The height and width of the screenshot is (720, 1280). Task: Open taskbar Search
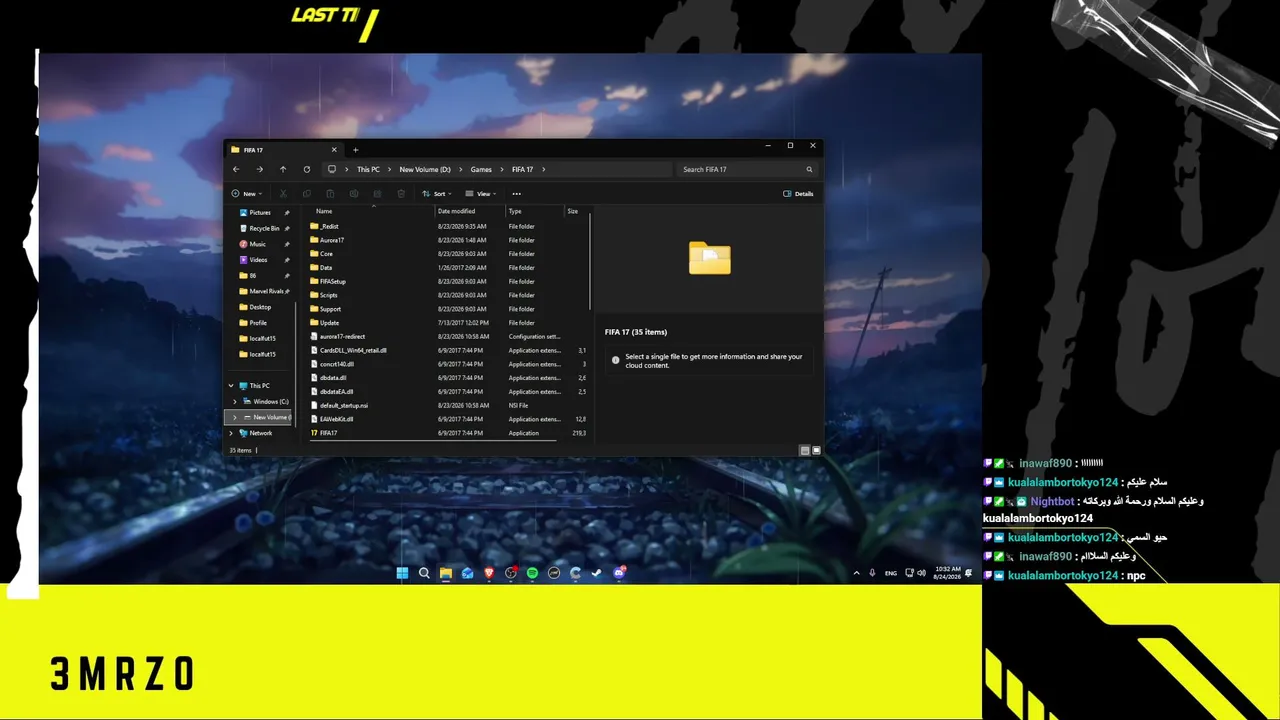(x=424, y=573)
